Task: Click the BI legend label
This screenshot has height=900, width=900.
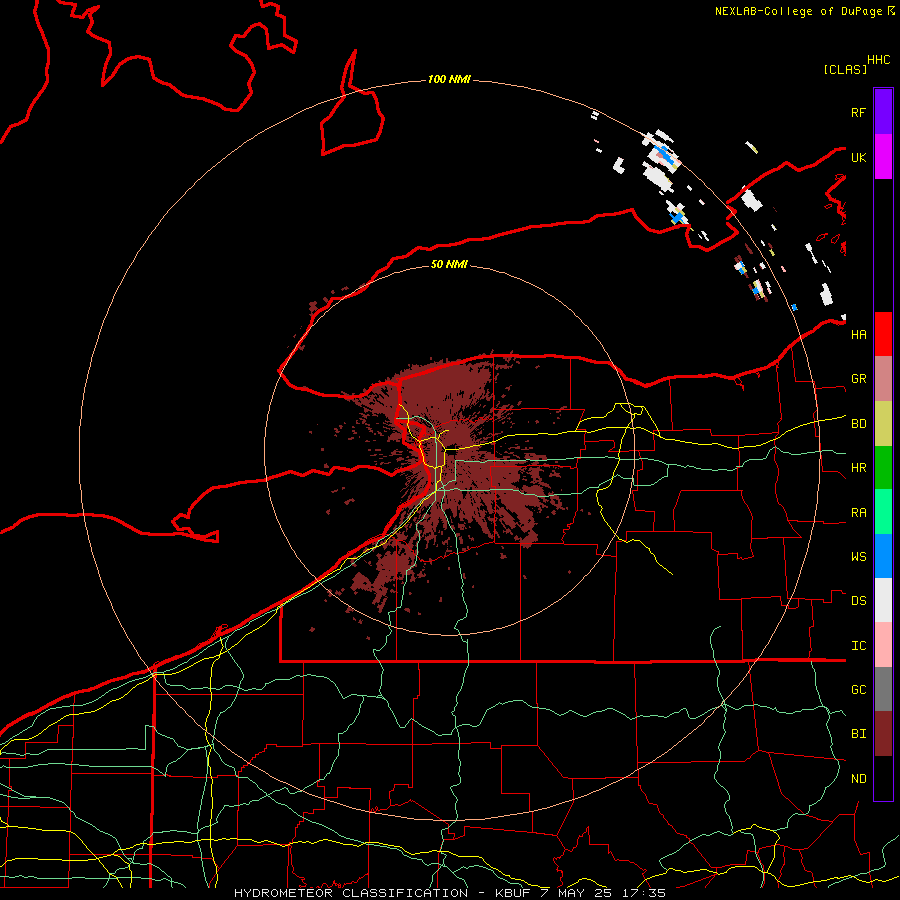Action: pyautogui.click(x=858, y=734)
